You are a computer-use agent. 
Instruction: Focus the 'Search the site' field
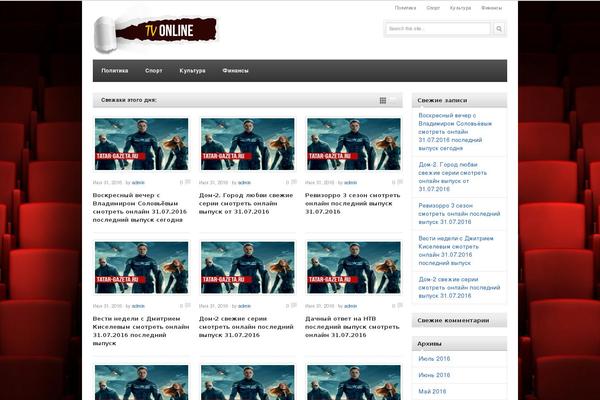point(438,29)
